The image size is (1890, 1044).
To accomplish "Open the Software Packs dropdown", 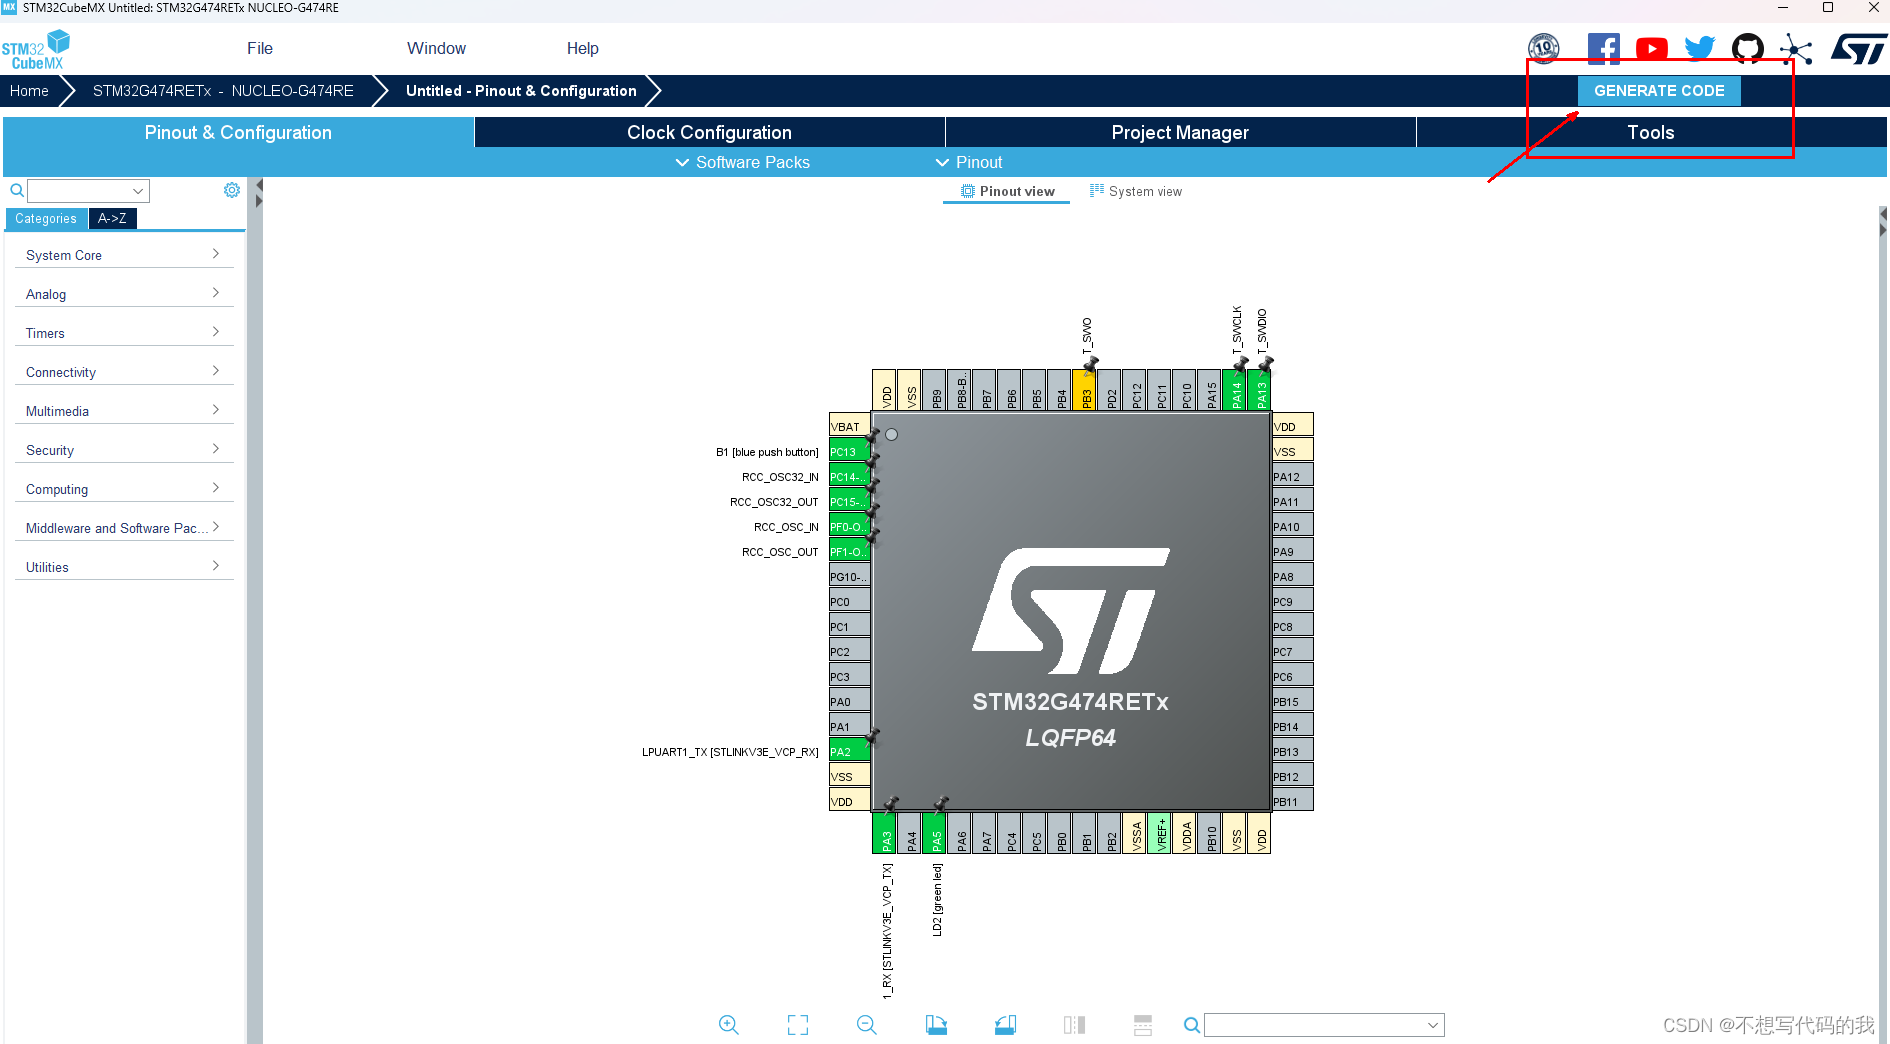I will pyautogui.click(x=742, y=162).
